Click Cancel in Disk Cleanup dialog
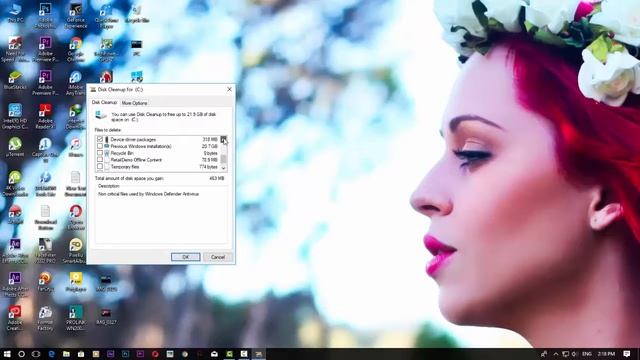The width and height of the screenshot is (640, 360). tap(218, 257)
